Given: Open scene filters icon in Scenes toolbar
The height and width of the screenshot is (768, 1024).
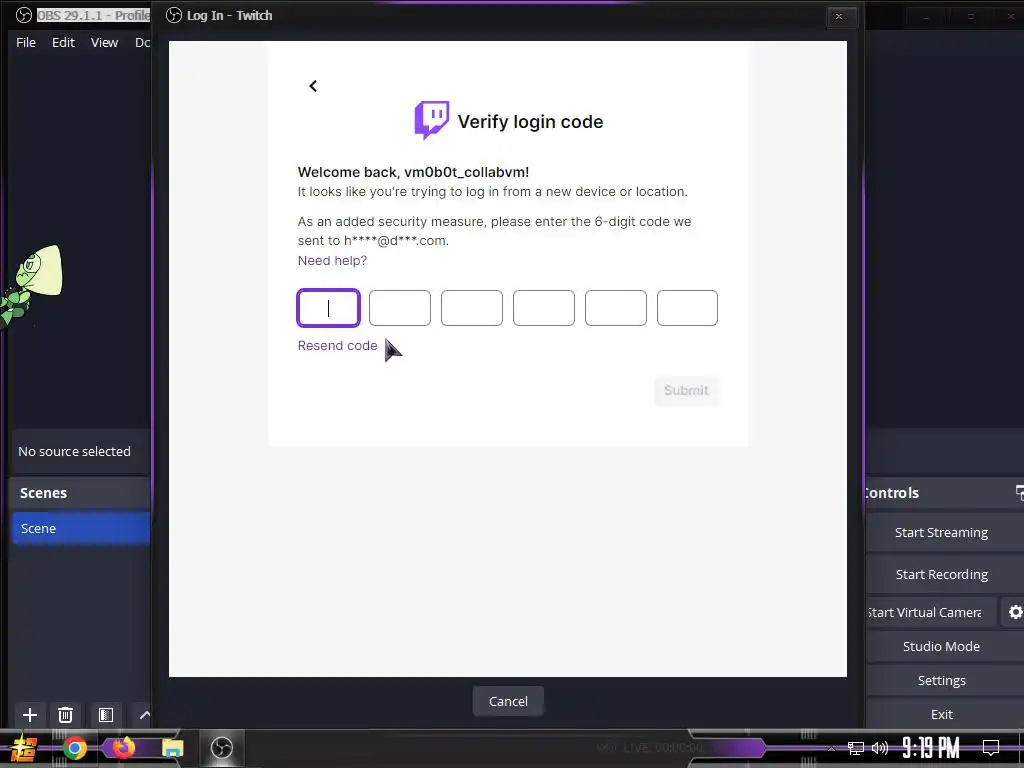Looking at the screenshot, I should [106, 715].
